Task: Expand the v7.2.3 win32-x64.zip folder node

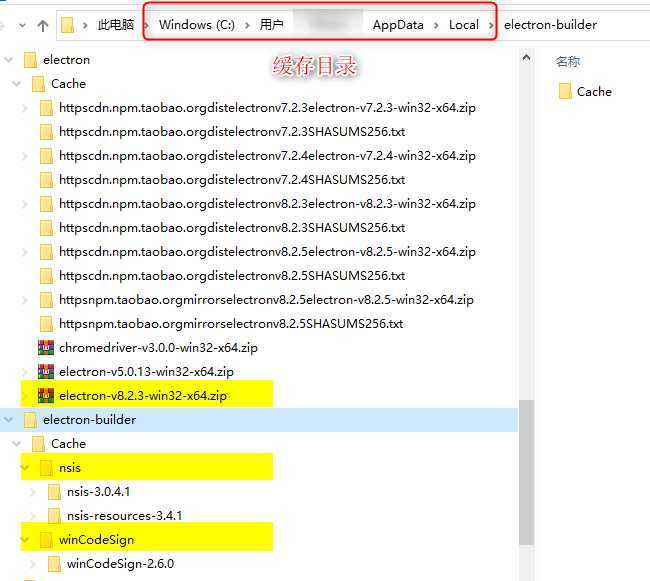Action: pos(25,108)
